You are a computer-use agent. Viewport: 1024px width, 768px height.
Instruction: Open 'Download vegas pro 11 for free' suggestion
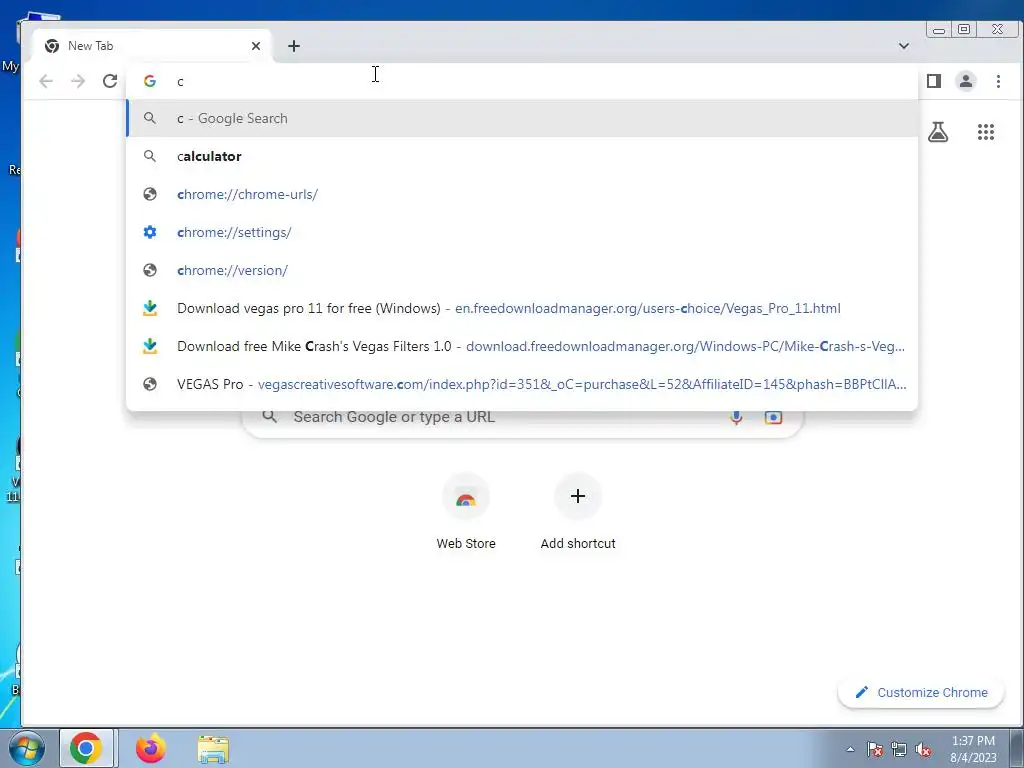pyautogui.click(x=522, y=308)
